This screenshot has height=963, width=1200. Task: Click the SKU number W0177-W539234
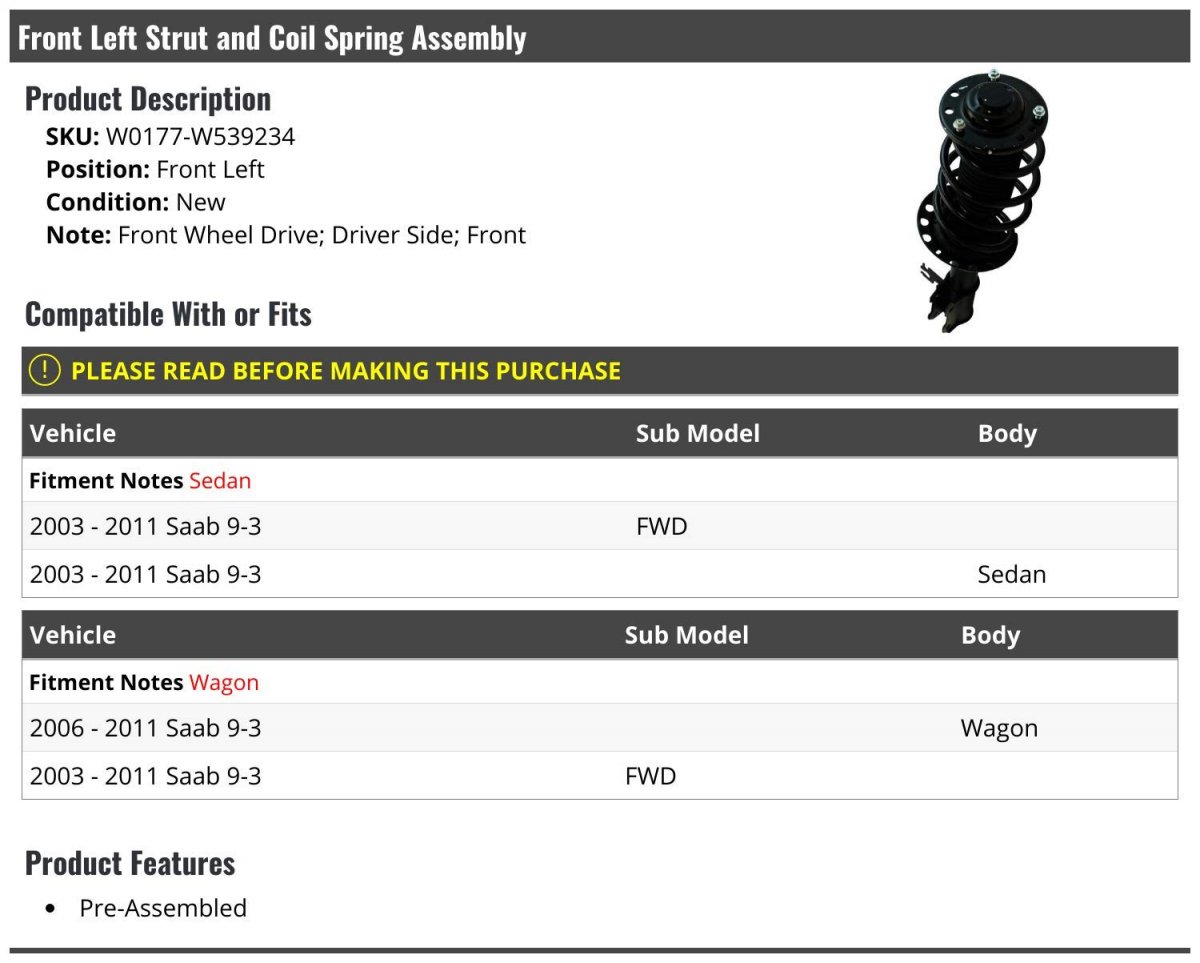(200, 137)
